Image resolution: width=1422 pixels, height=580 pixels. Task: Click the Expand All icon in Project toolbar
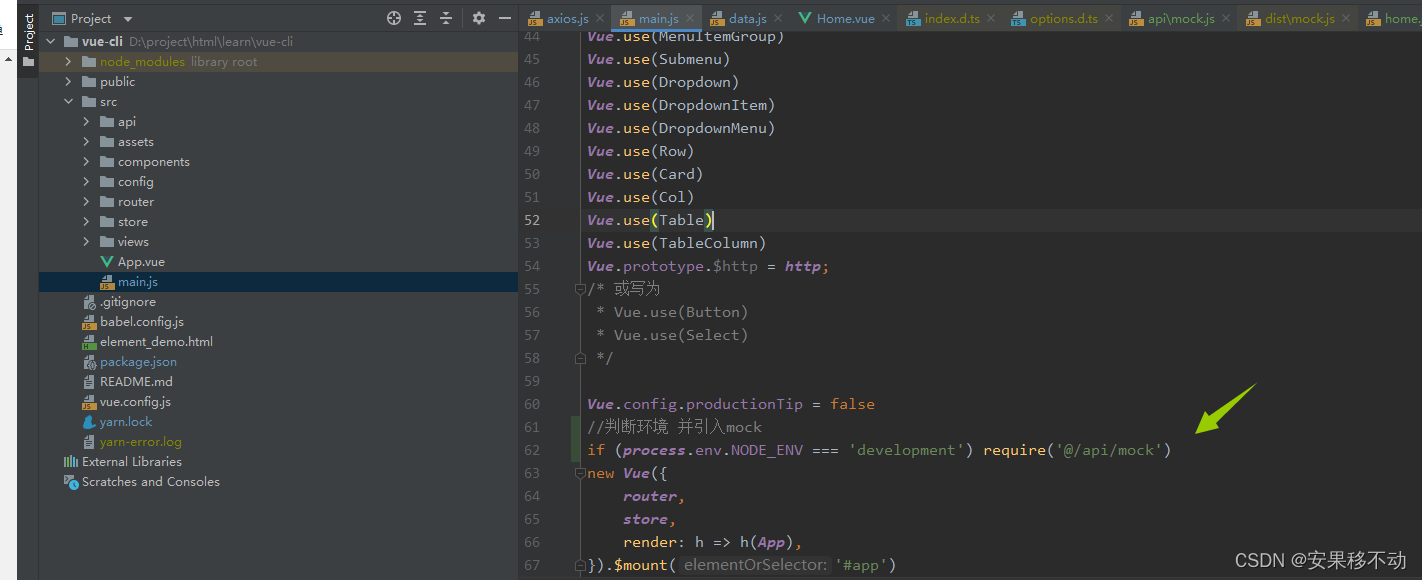pyautogui.click(x=419, y=17)
